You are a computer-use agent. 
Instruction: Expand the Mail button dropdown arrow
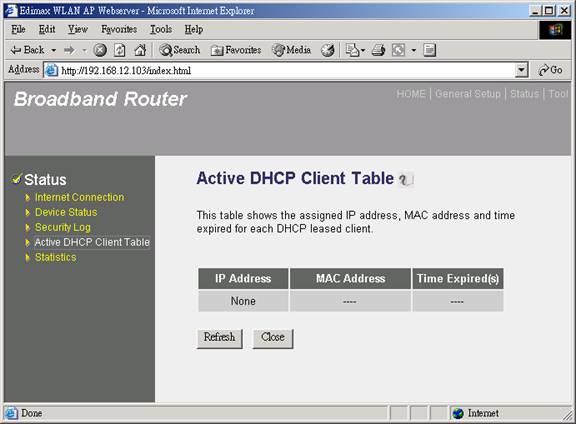click(x=363, y=50)
